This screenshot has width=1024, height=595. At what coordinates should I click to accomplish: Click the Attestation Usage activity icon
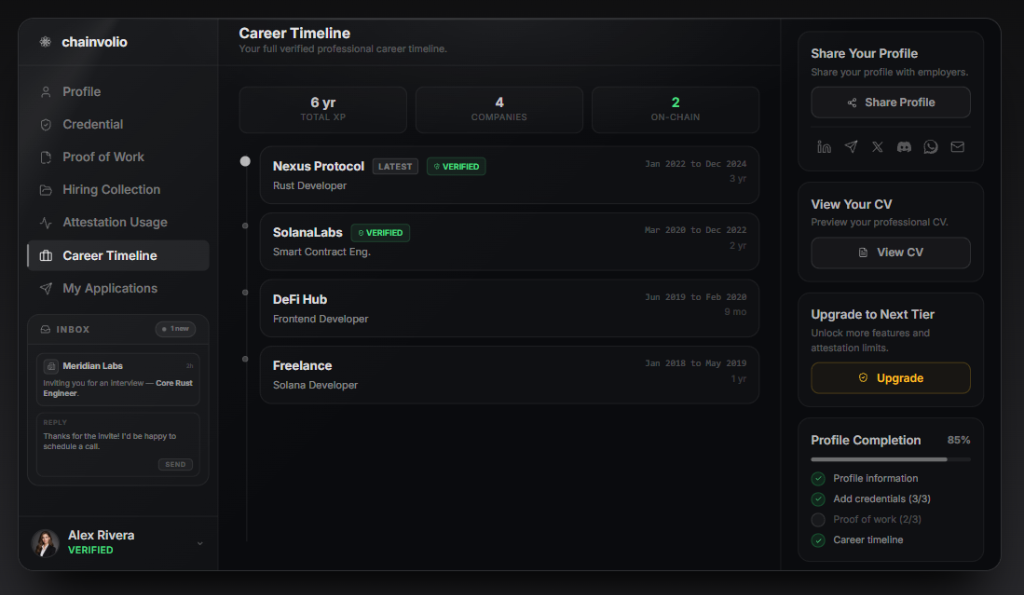46,222
